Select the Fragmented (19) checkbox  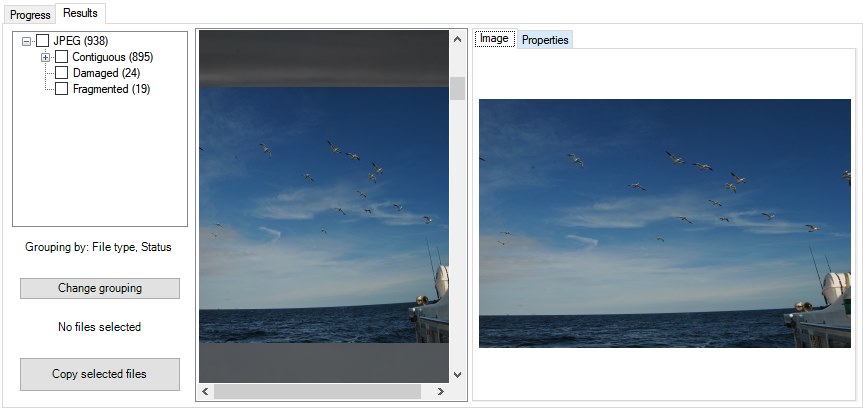coord(61,89)
